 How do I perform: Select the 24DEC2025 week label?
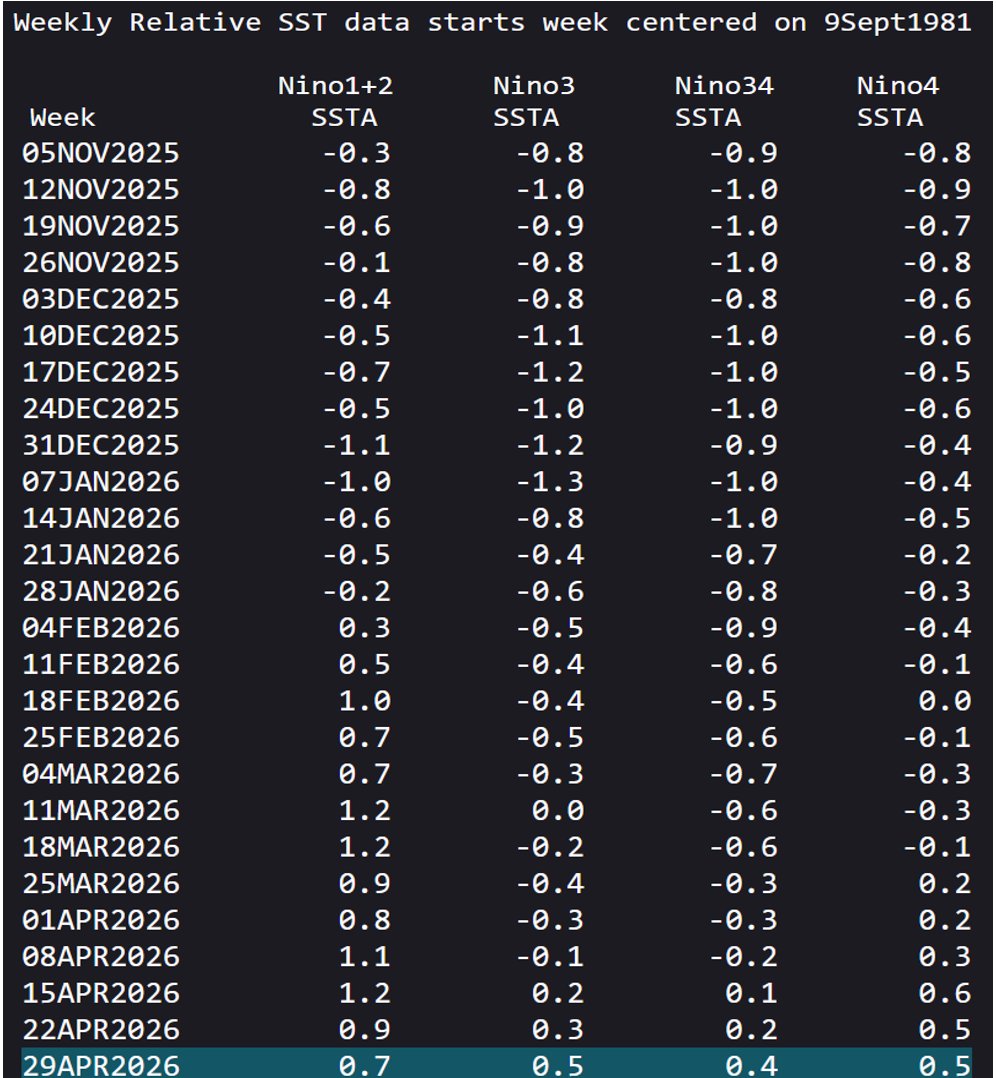(x=101, y=408)
